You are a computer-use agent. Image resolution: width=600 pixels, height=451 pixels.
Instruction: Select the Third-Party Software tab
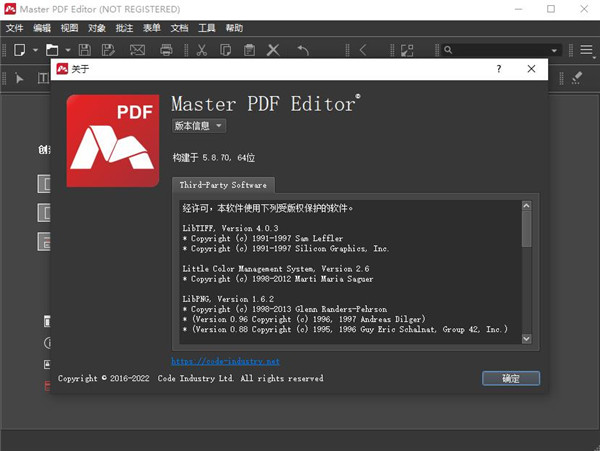[223, 185]
